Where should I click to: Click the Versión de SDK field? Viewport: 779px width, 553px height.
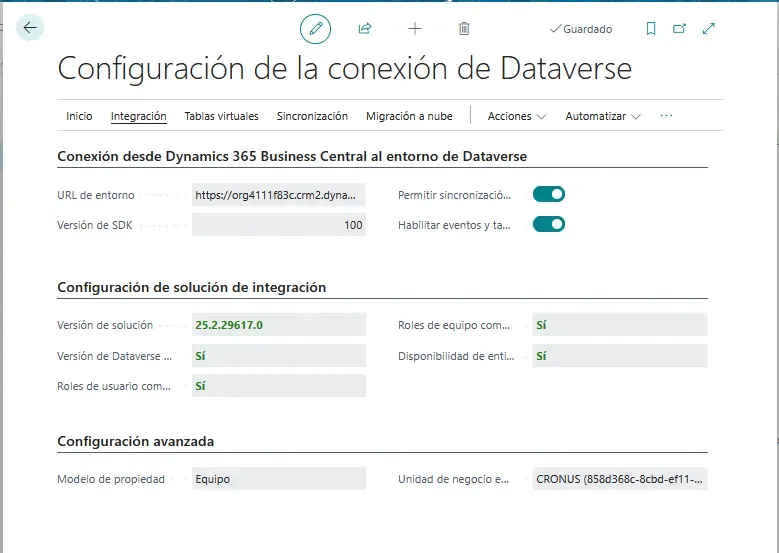coord(279,225)
